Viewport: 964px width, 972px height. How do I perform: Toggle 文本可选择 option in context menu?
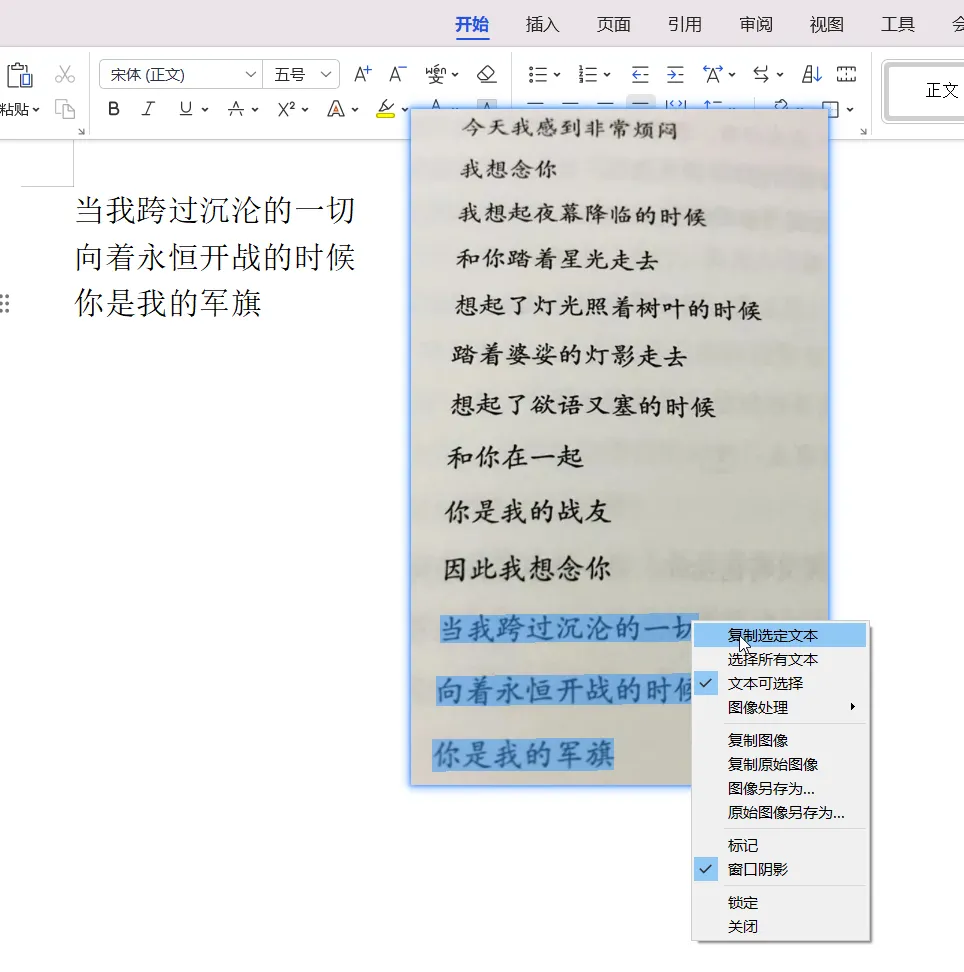[x=765, y=683]
